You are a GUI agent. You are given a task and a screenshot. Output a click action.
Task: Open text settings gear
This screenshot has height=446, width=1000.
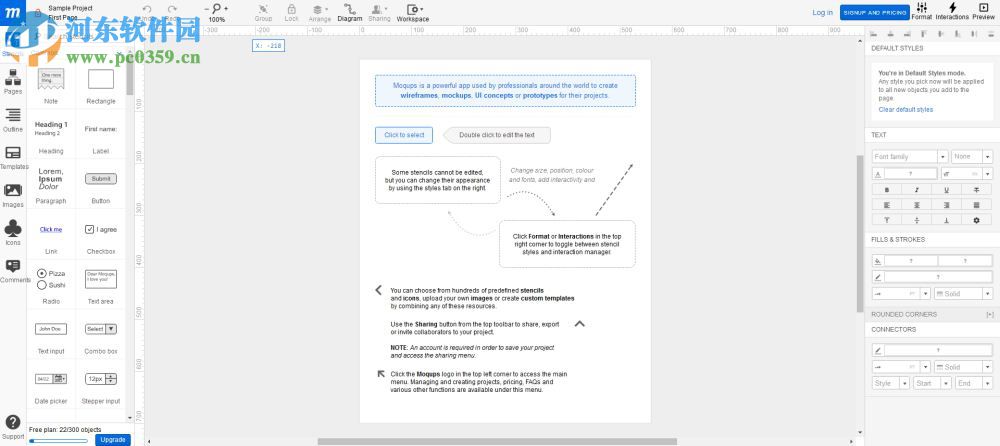[976, 220]
